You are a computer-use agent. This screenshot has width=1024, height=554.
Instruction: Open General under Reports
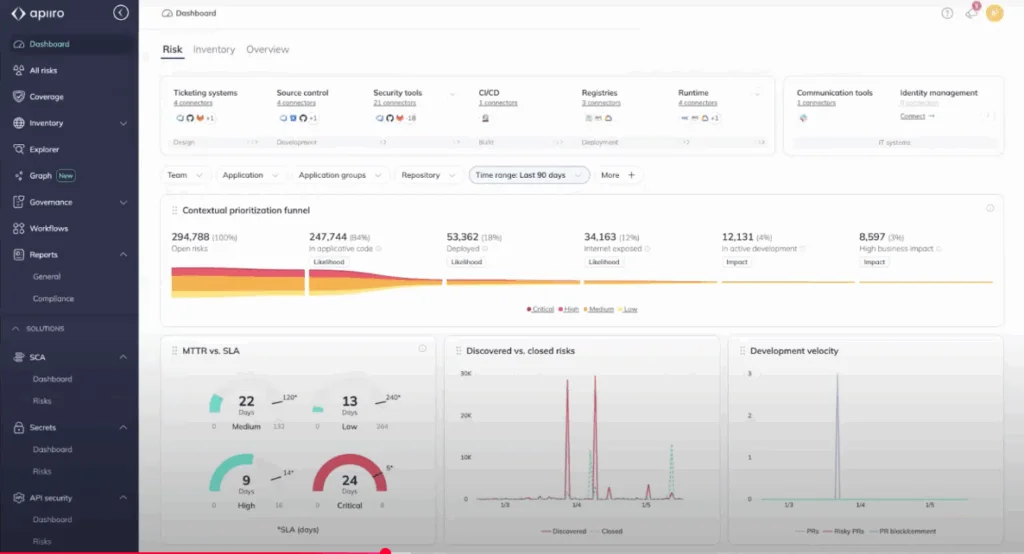[x=46, y=276]
